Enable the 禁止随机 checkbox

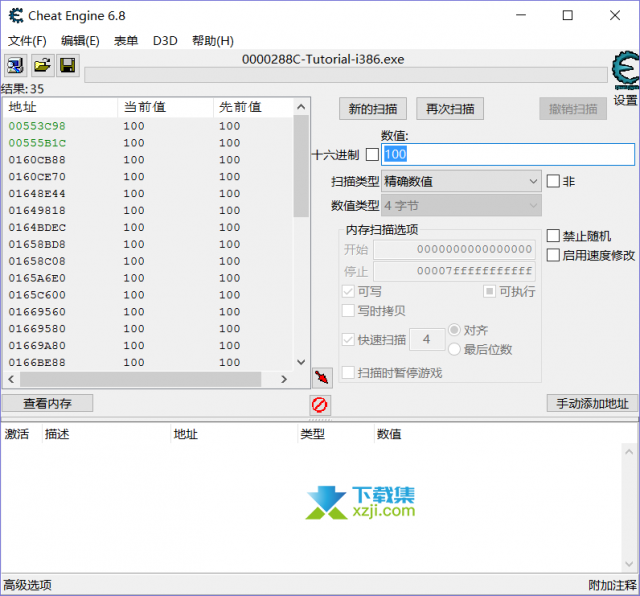point(553,236)
